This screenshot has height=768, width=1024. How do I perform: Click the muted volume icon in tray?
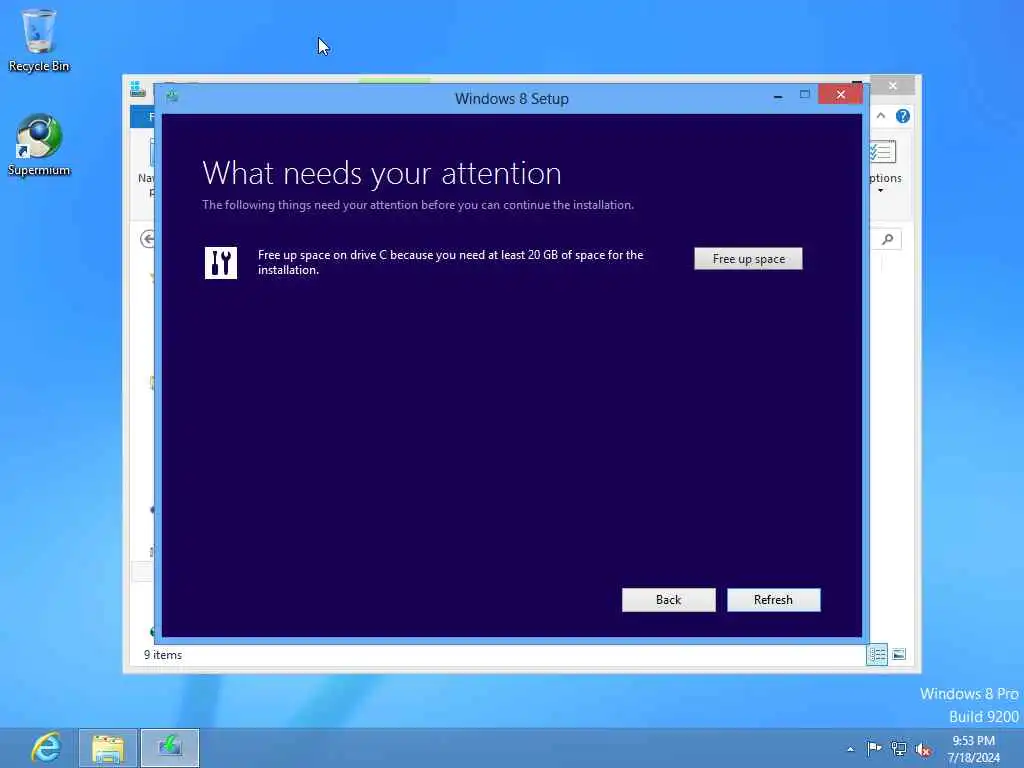[923, 750]
